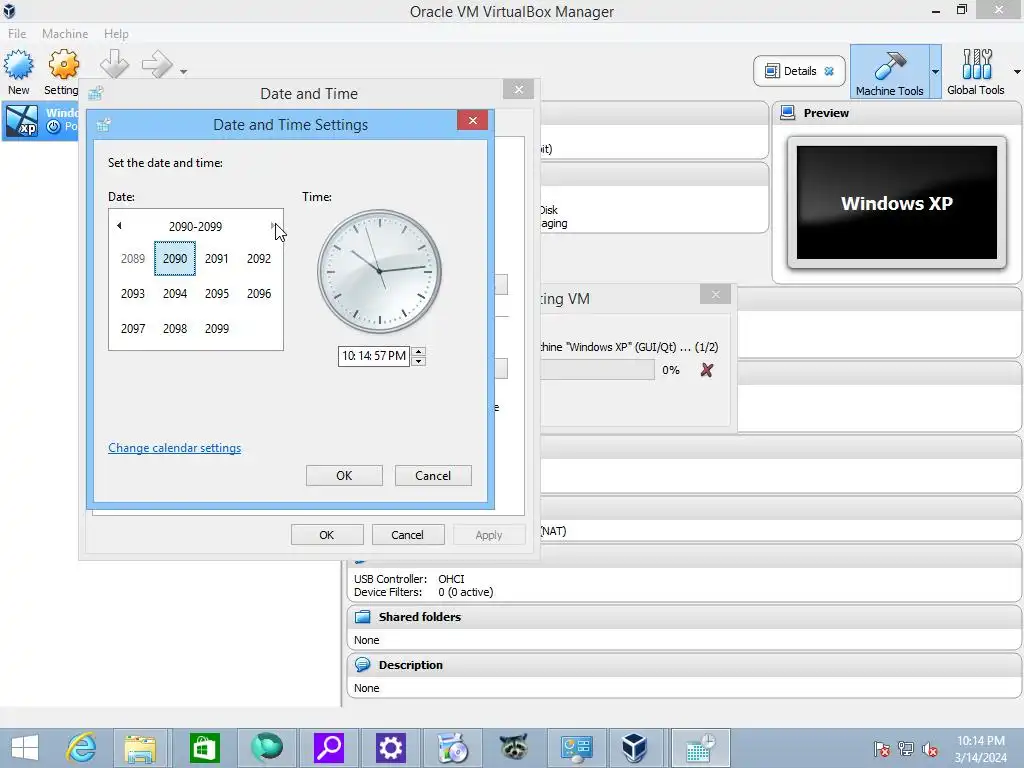Click the Discard down-arrow toolbar icon
The height and width of the screenshot is (768, 1024).
114,64
